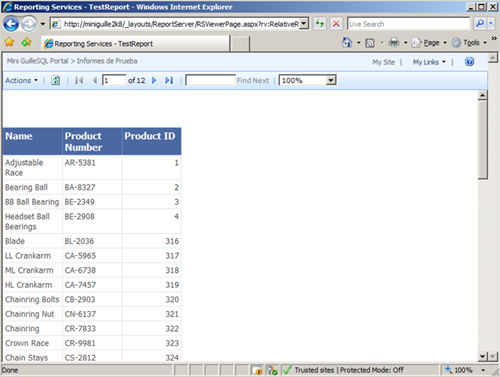Click the browser Forward arrow button

click(29, 24)
